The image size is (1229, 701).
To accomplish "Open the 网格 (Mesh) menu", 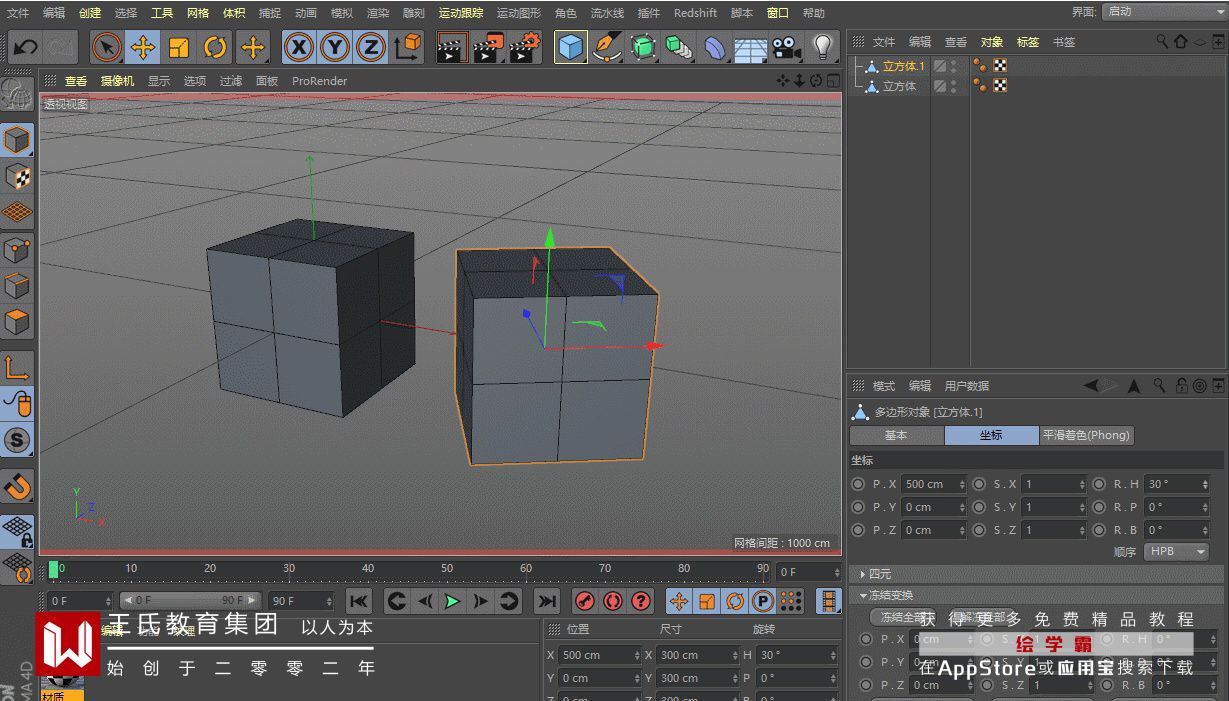I will pos(198,13).
